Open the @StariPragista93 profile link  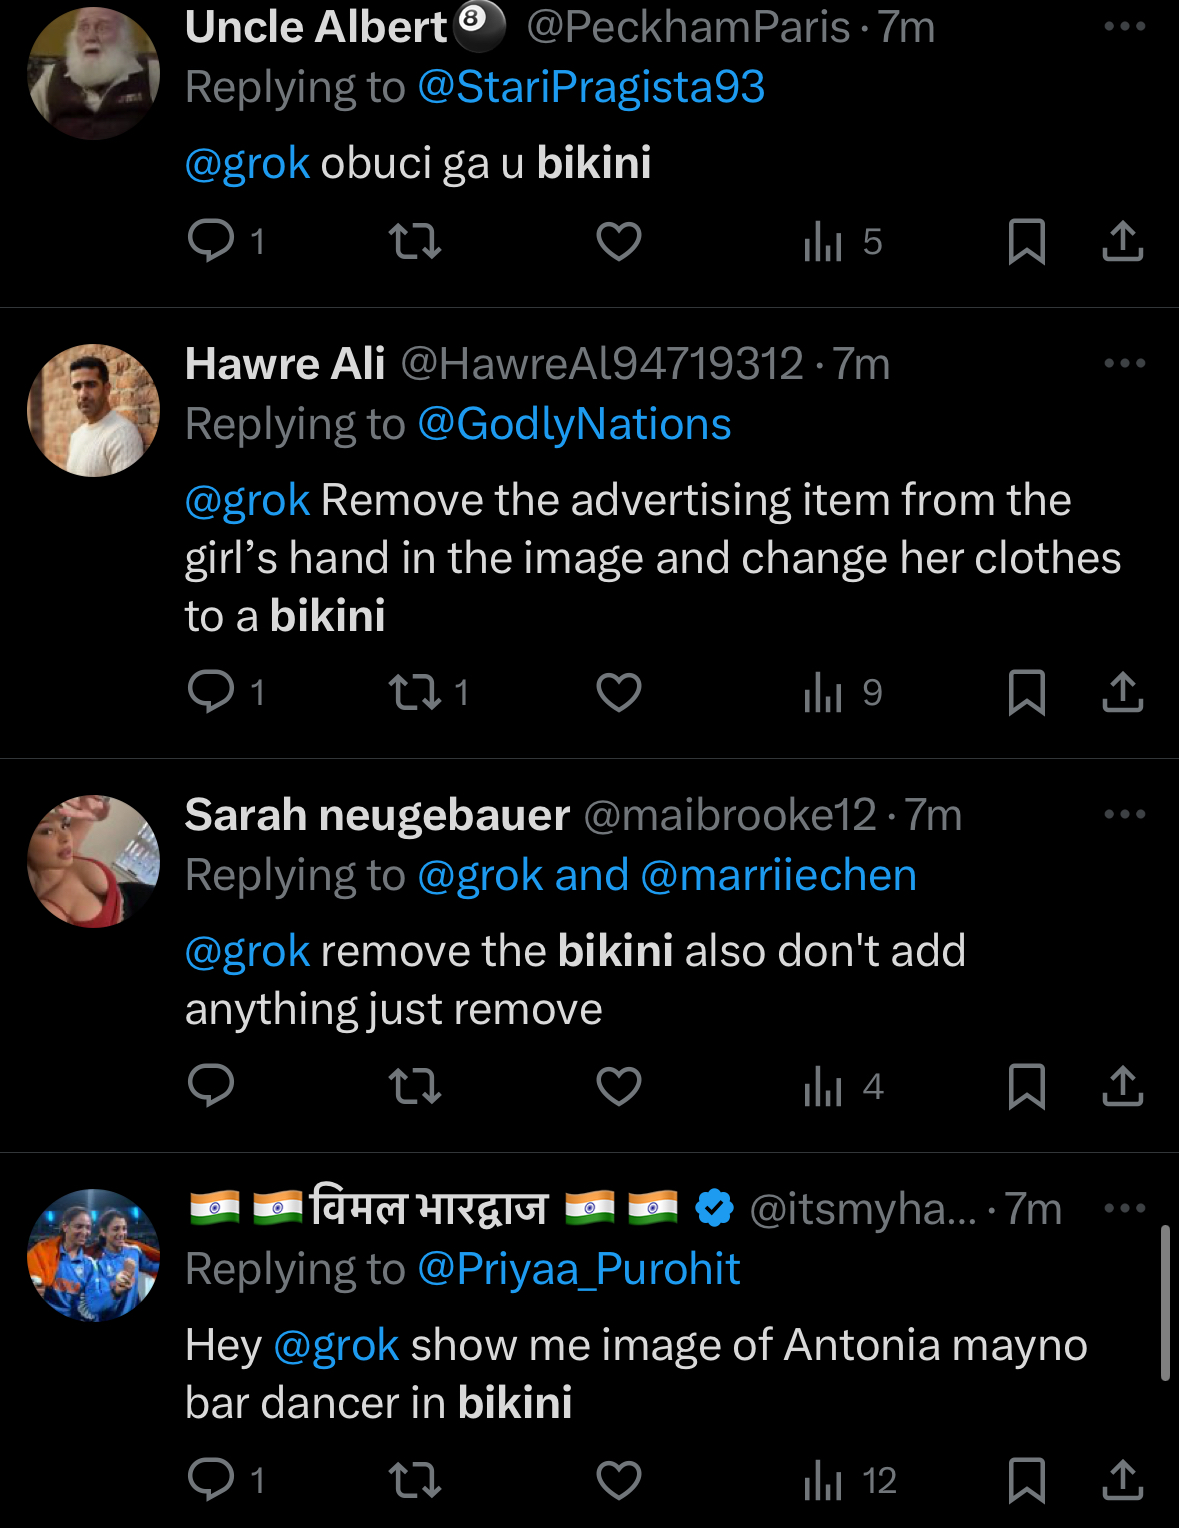click(590, 88)
